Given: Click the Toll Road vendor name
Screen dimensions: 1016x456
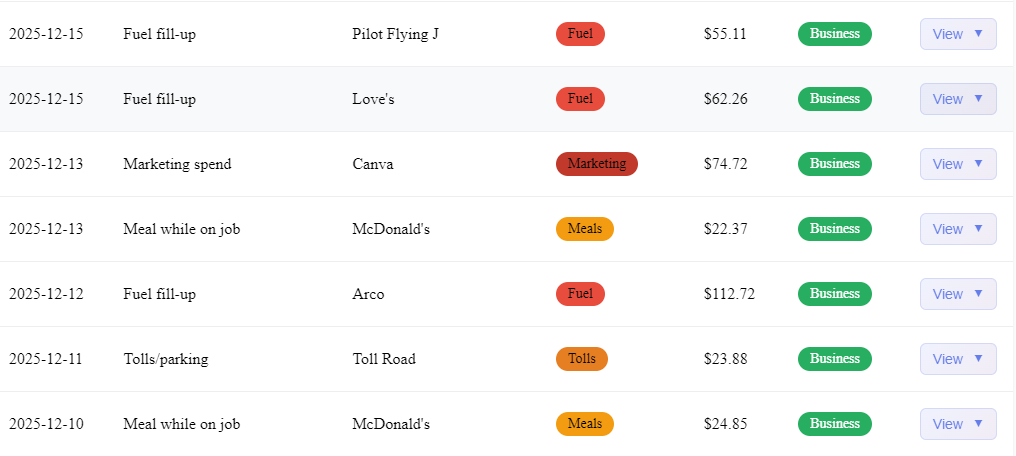Looking at the screenshot, I should click(x=384, y=359).
